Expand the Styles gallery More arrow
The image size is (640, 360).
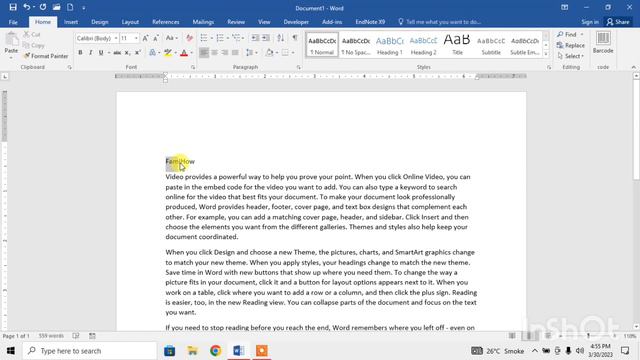coord(546,53)
